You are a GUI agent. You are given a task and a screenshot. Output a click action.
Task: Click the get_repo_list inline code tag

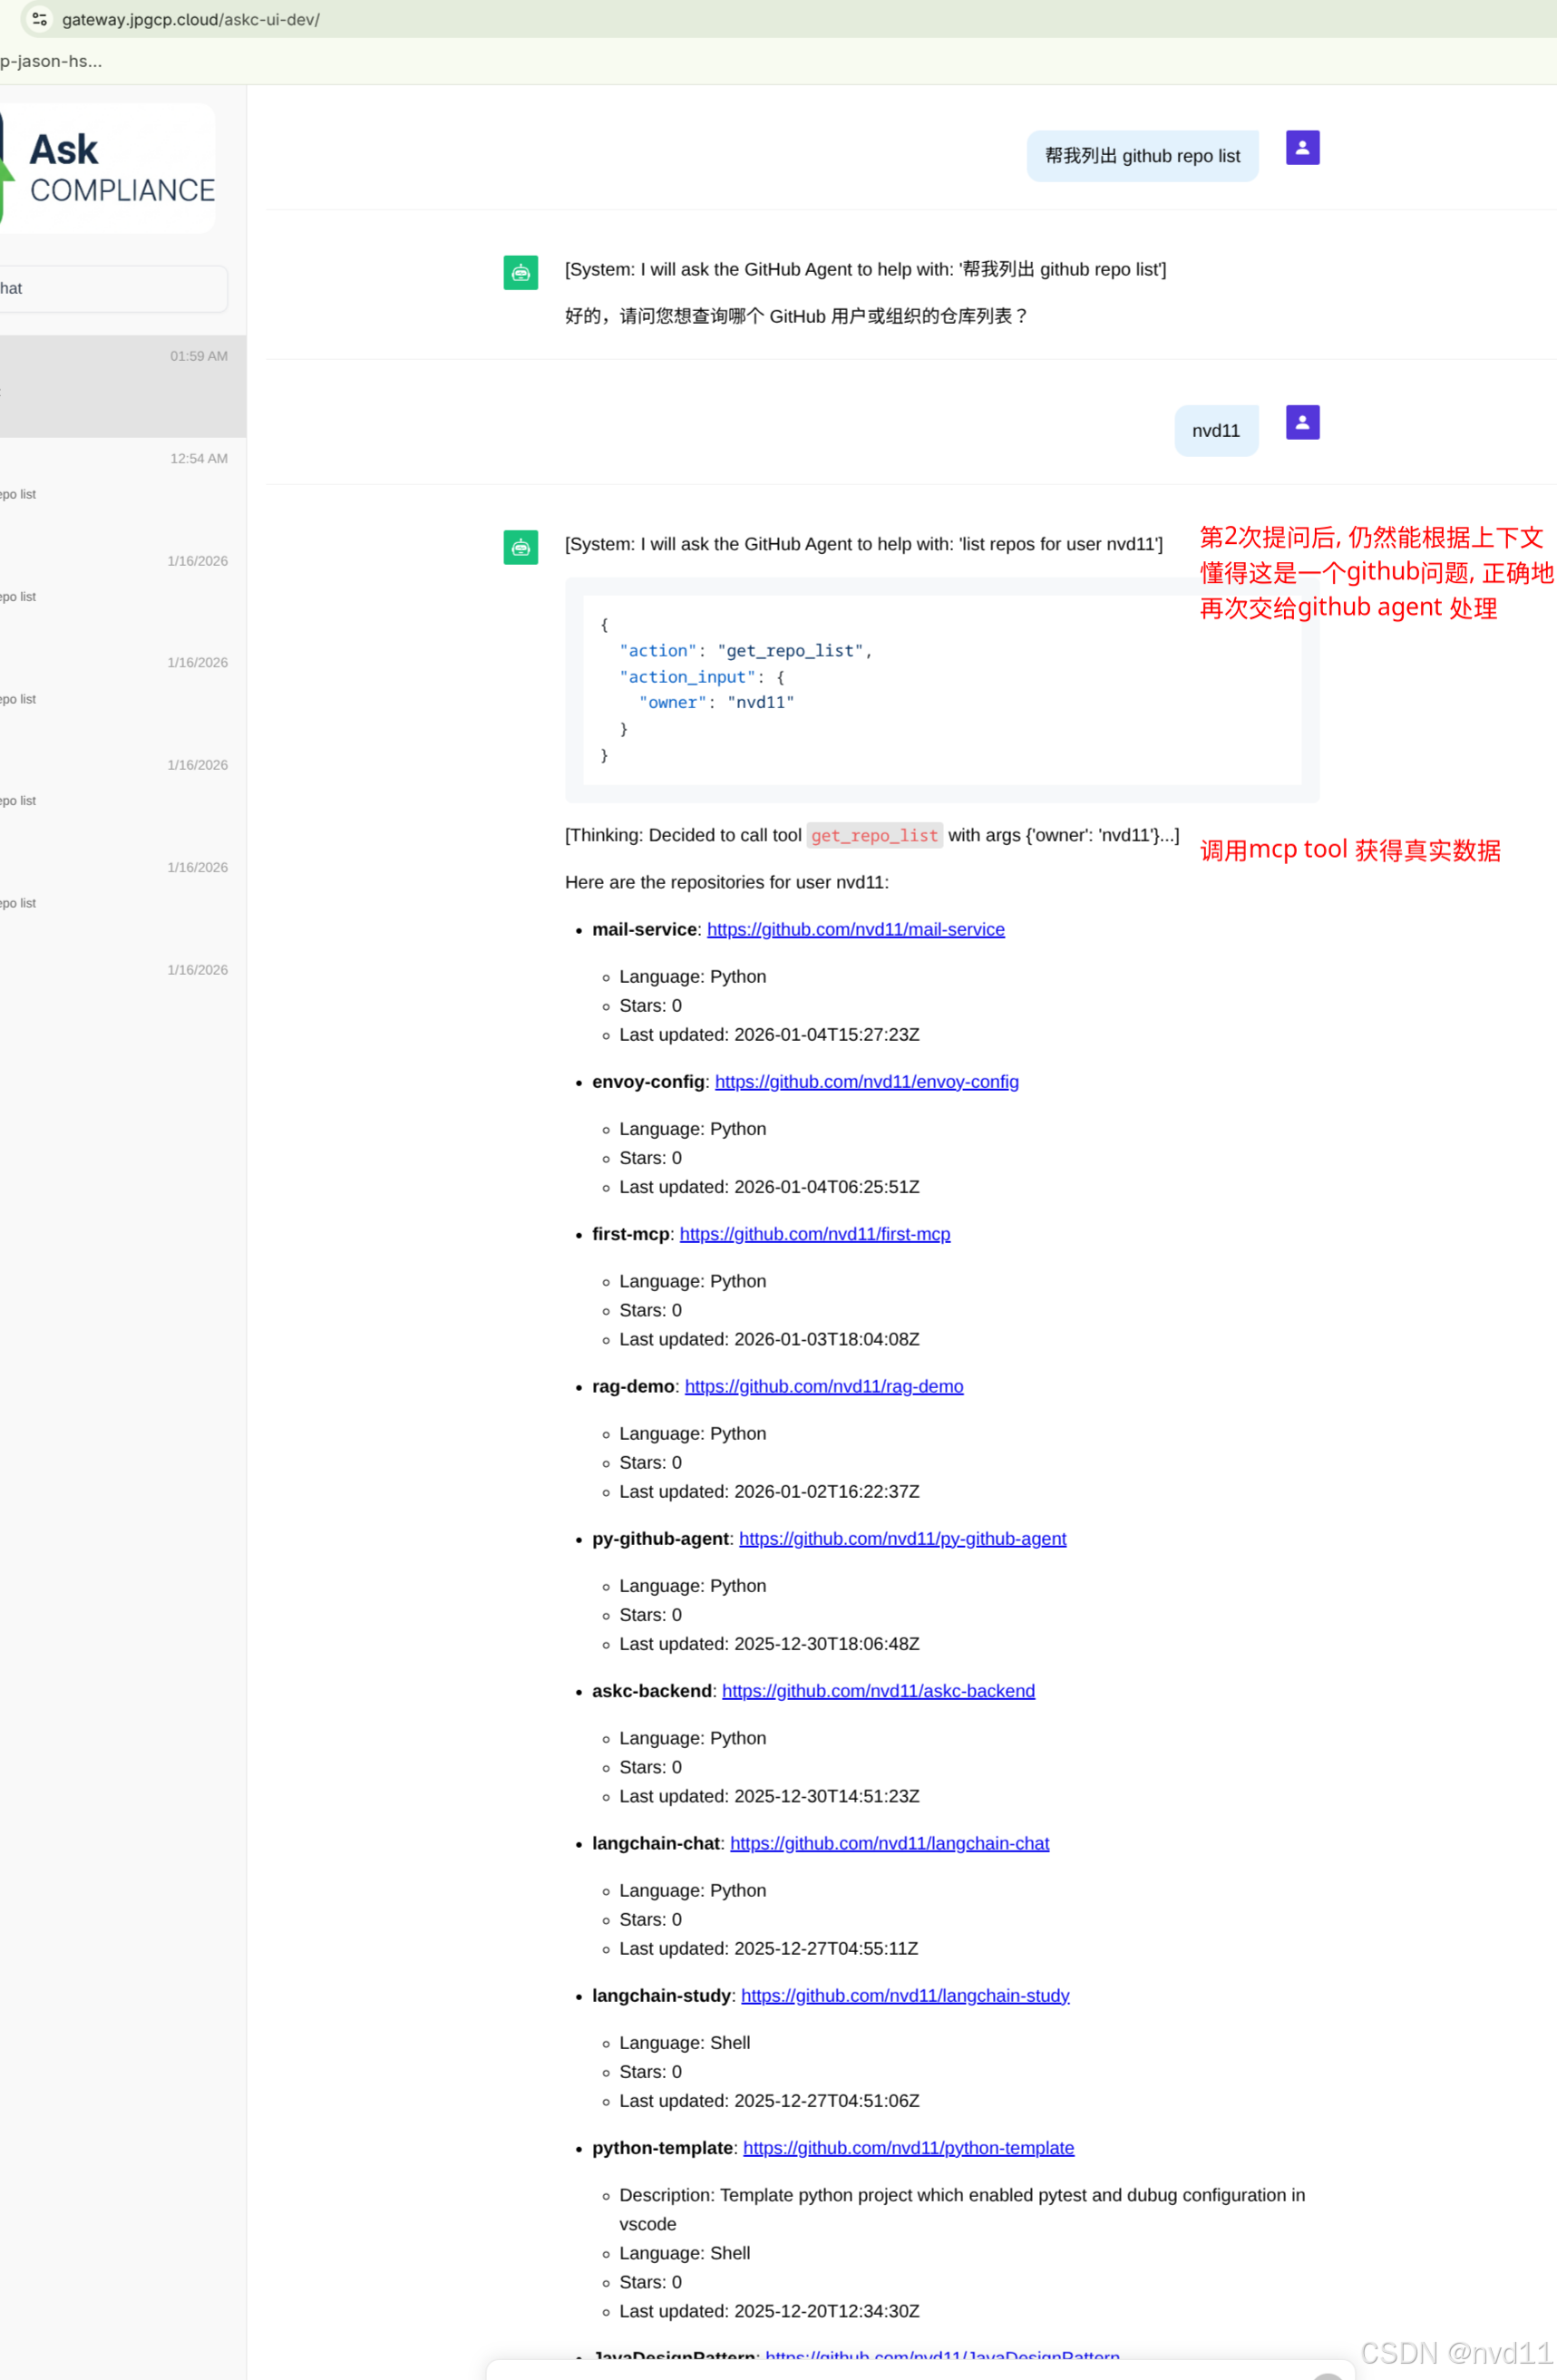(874, 835)
